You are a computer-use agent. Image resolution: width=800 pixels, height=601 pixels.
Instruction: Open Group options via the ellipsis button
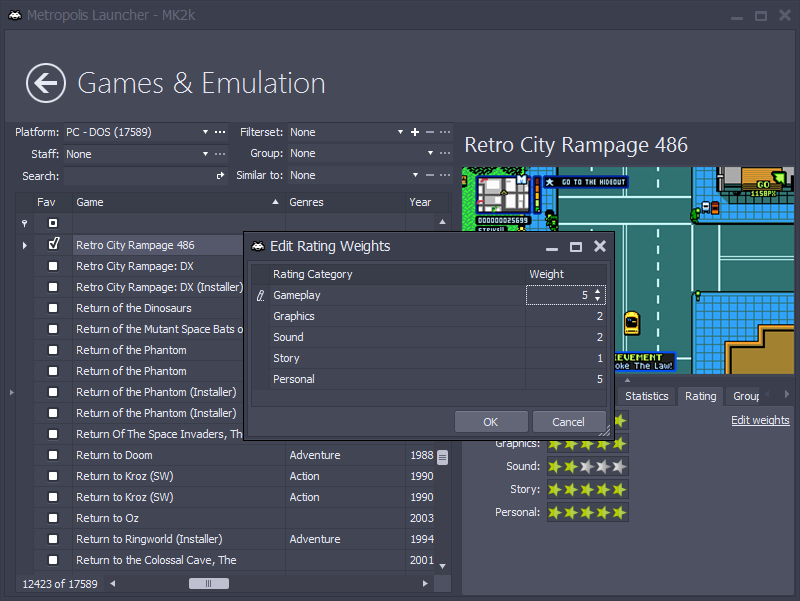445,153
